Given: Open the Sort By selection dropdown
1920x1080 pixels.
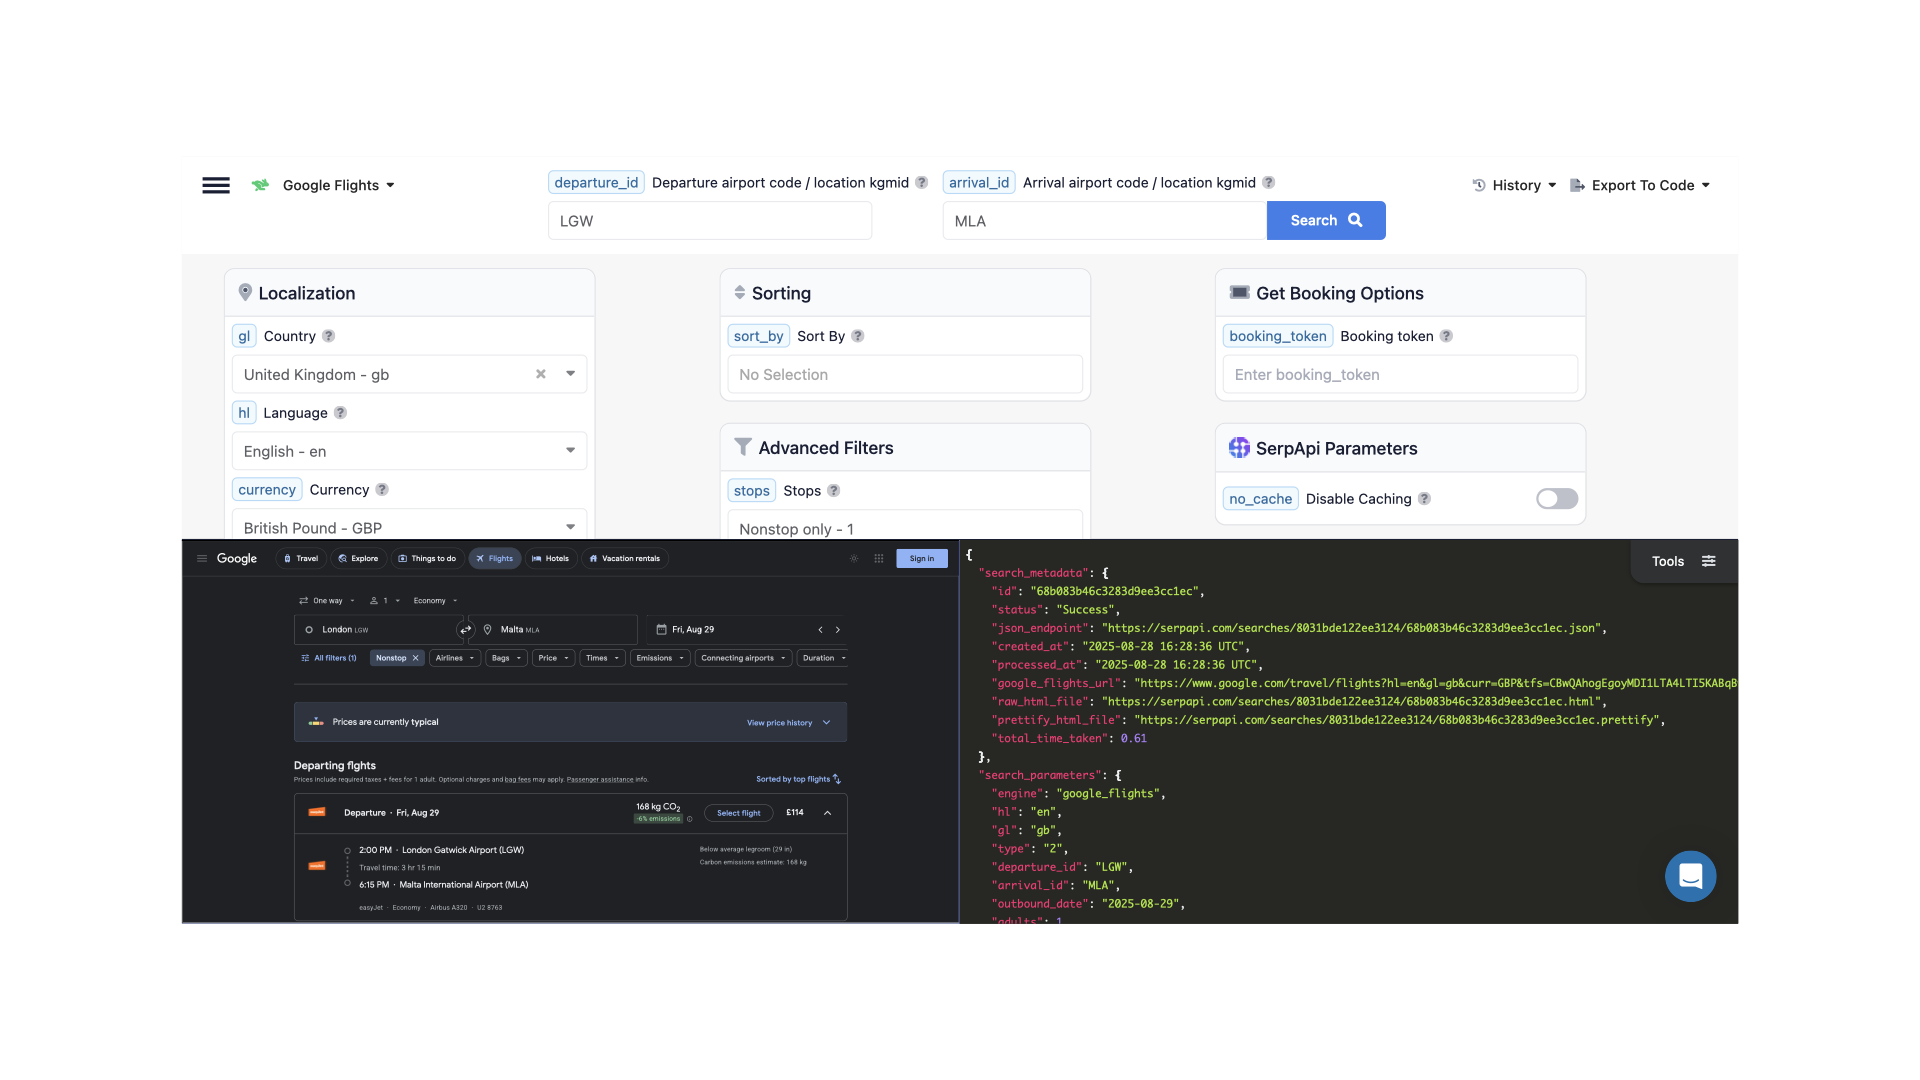Looking at the screenshot, I should 904,374.
